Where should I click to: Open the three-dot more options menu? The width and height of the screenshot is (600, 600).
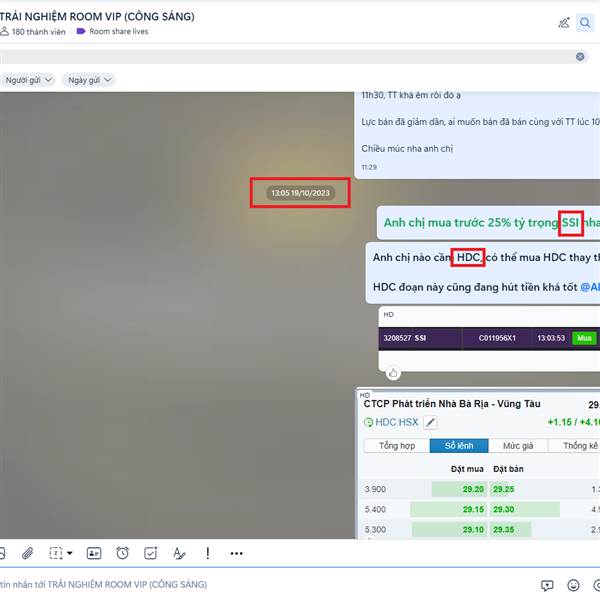(236, 553)
